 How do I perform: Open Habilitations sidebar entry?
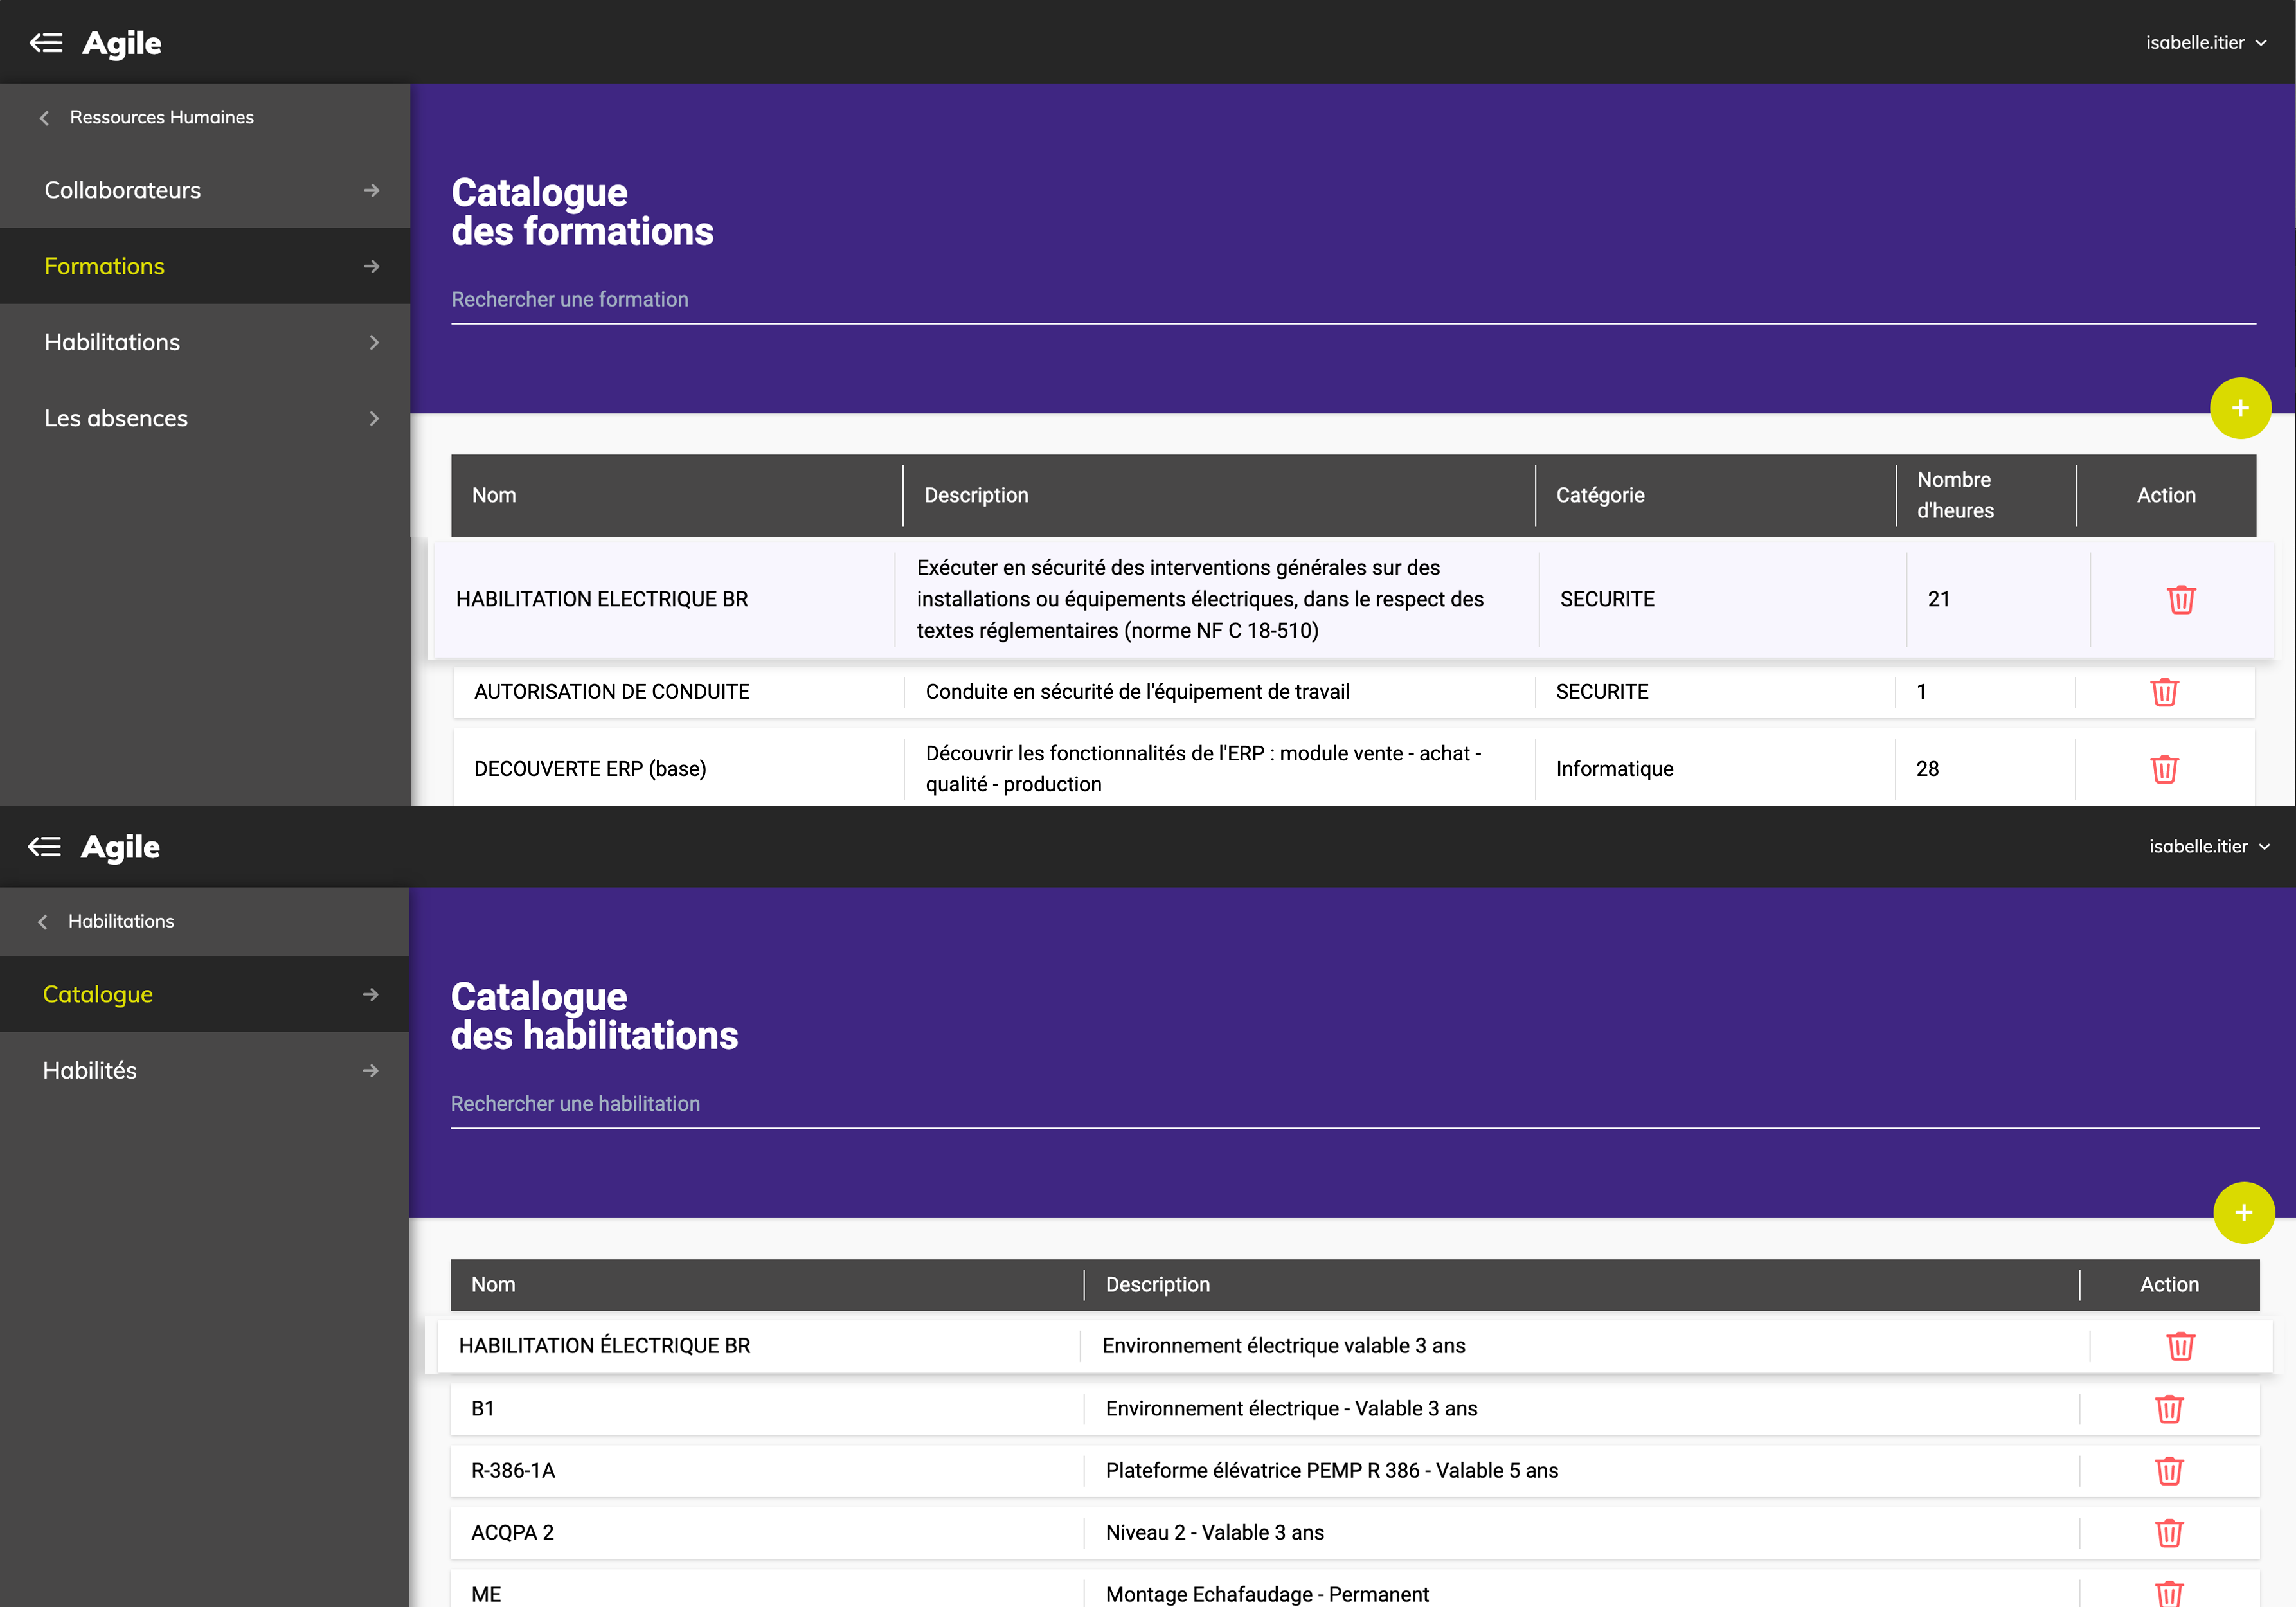[x=205, y=342]
